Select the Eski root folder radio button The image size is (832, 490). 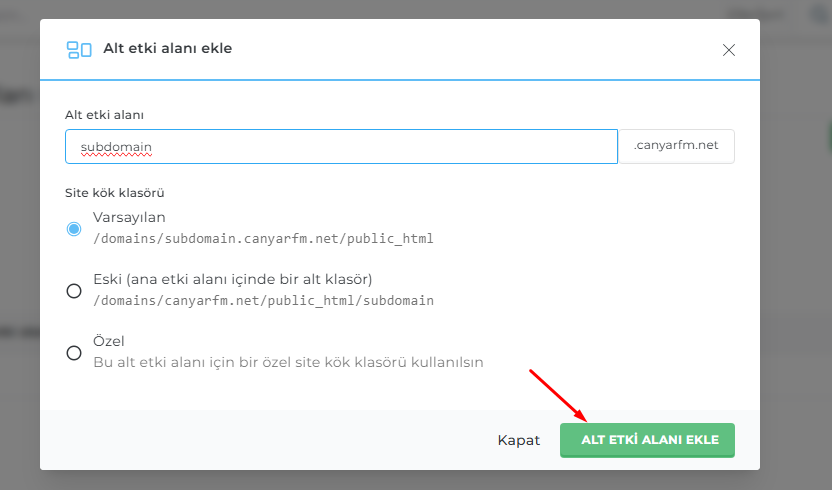click(x=74, y=290)
